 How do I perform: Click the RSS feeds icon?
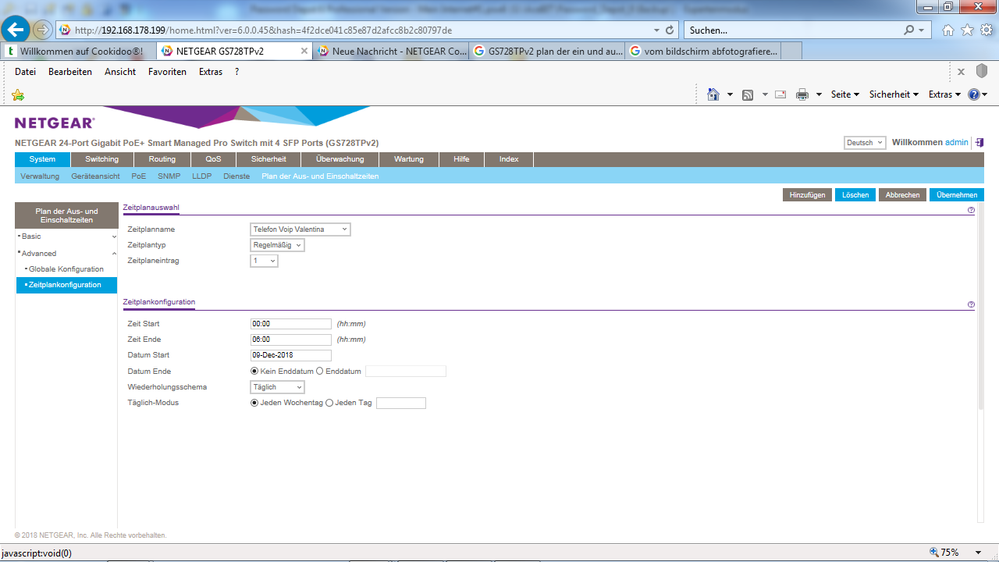pos(748,94)
